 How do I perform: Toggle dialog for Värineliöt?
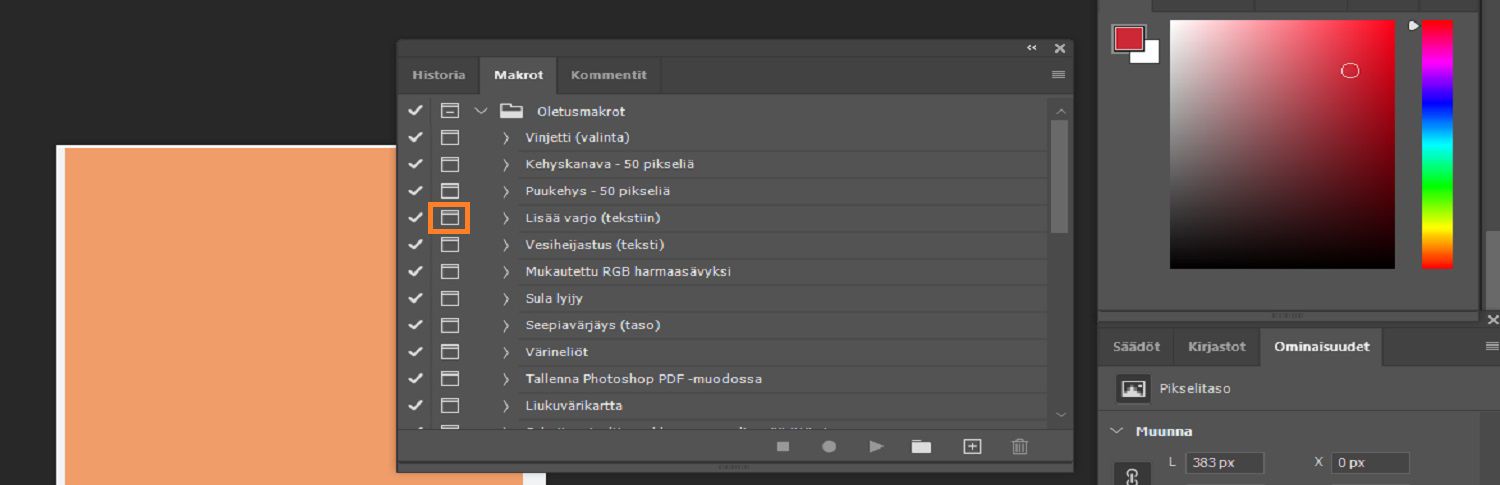click(x=450, y=352)
